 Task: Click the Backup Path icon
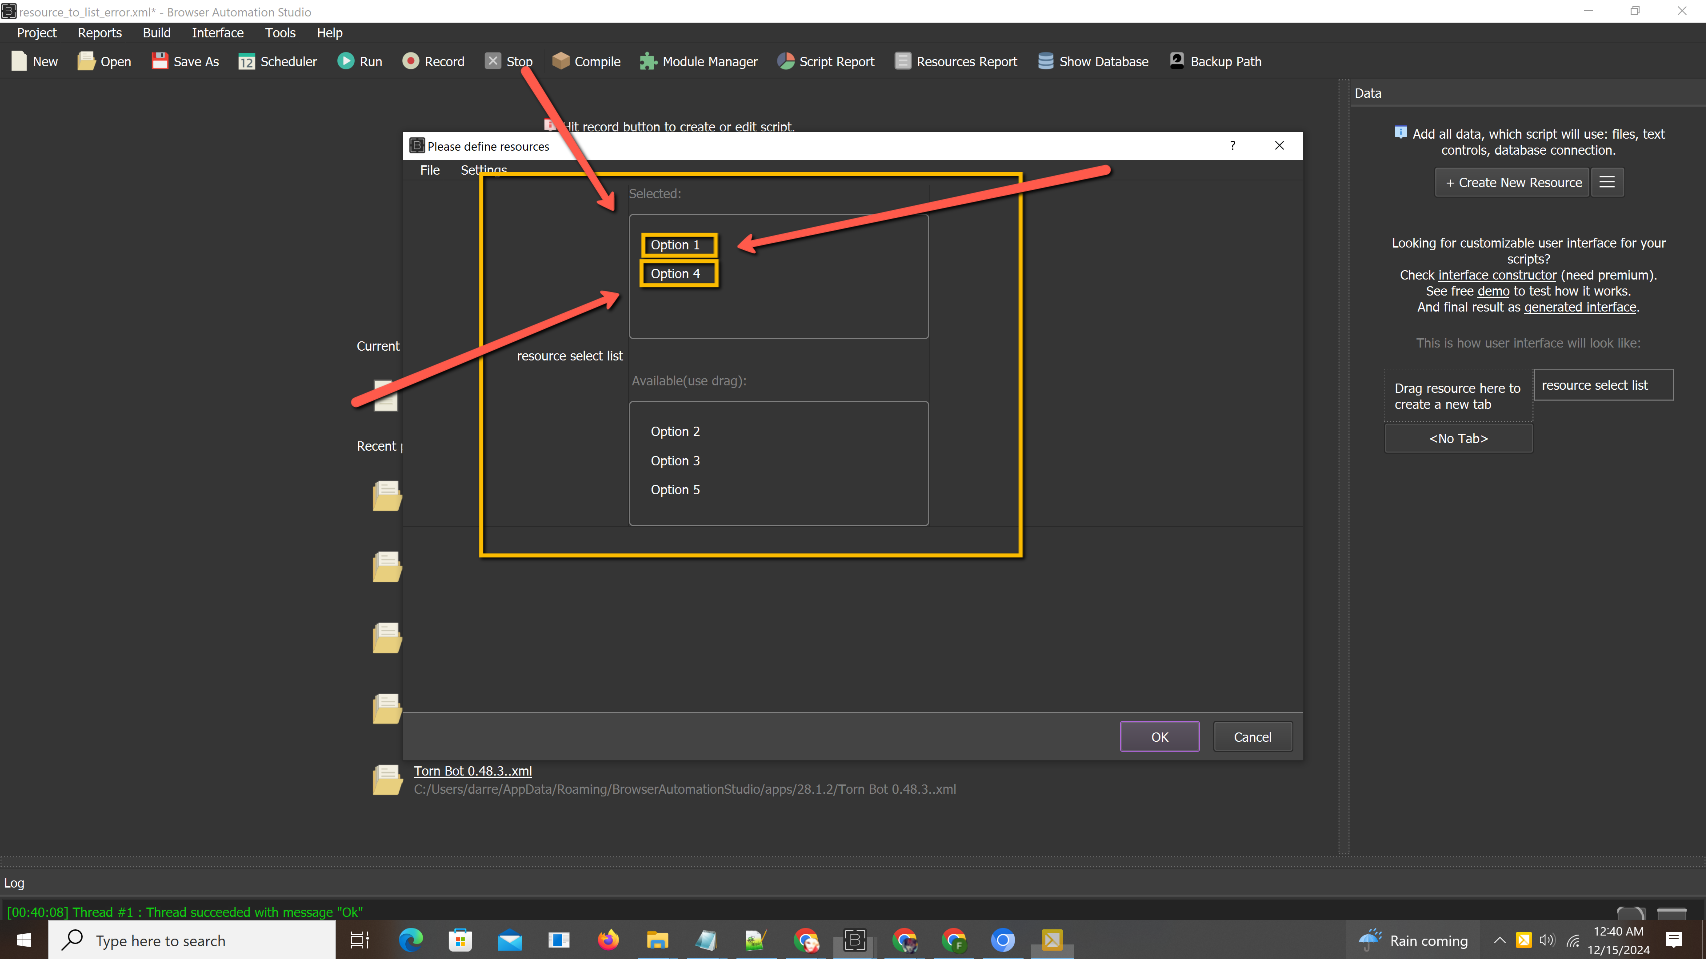coord(1177,61)
